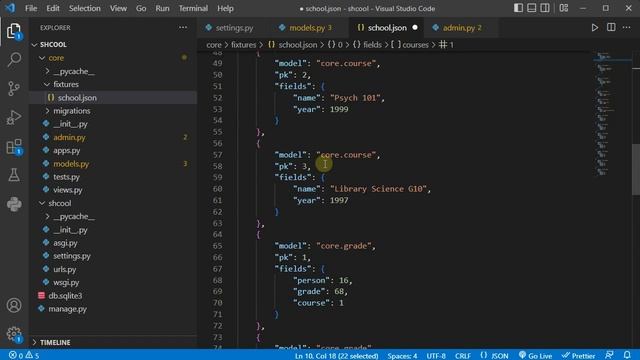This screenshot has width=640, height=360.
Task: Change CRLF end of line sequence
Action: tap(462, 356)
